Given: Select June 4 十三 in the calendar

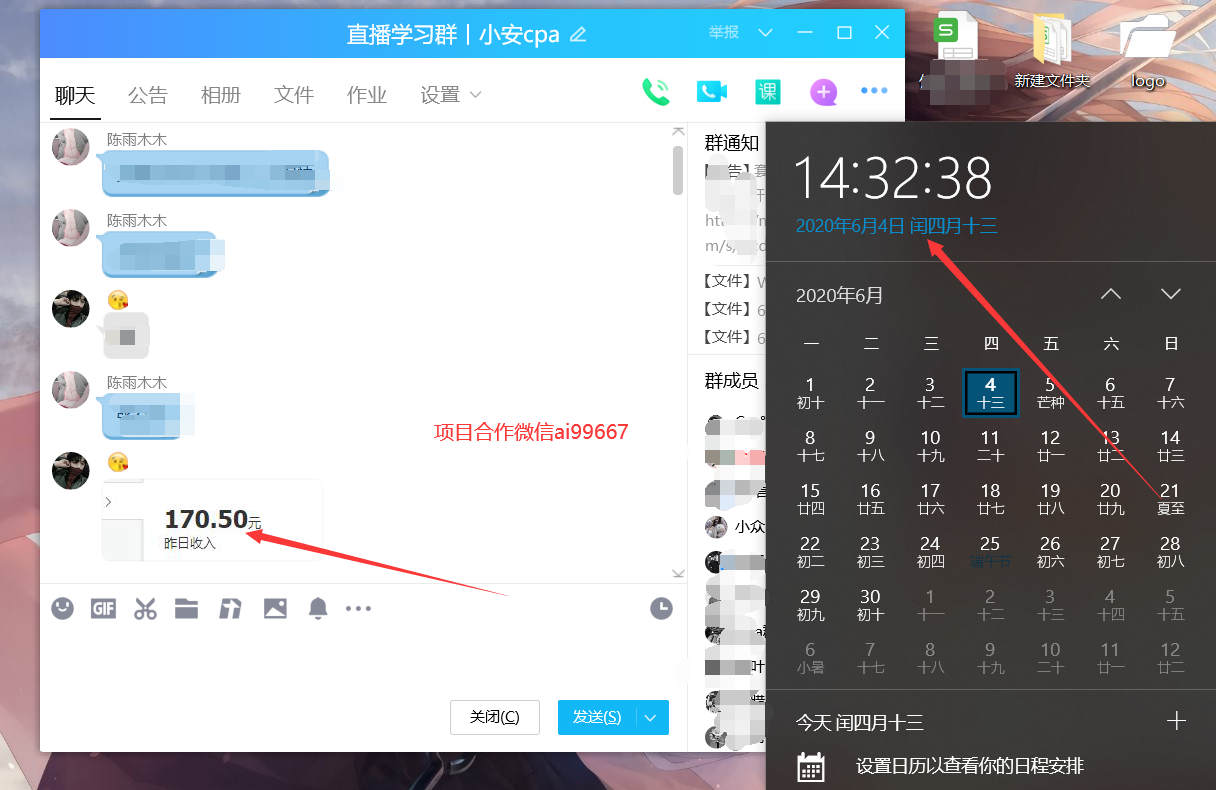Looking at the screenshot, I should click(x=990, y=393).
